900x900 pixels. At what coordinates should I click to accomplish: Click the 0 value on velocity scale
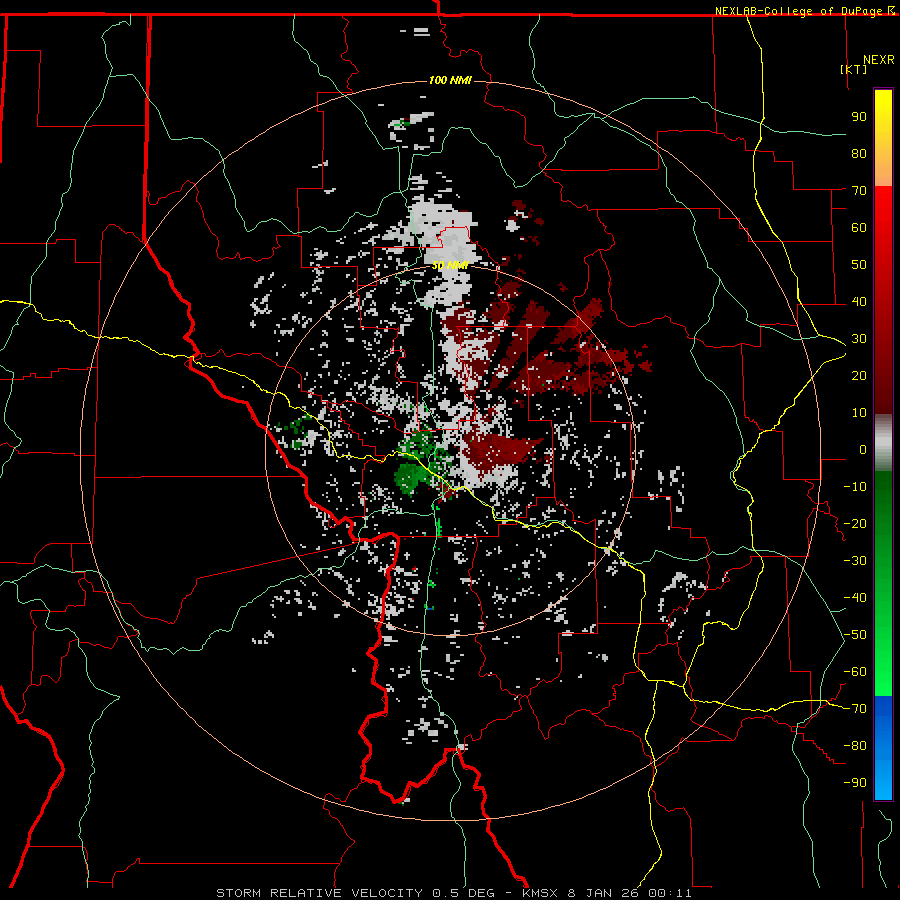863,449
